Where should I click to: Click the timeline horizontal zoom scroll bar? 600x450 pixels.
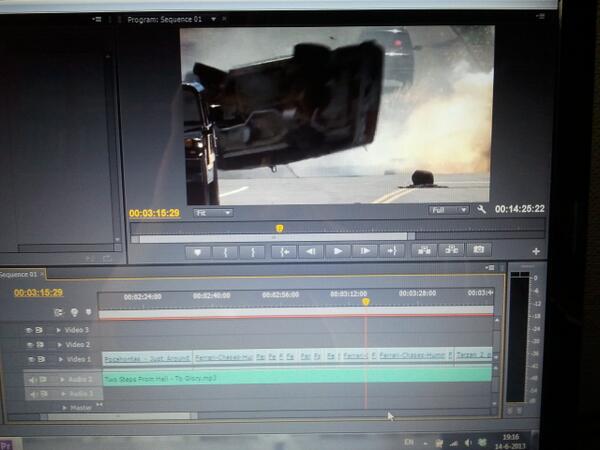pos(119,416)
